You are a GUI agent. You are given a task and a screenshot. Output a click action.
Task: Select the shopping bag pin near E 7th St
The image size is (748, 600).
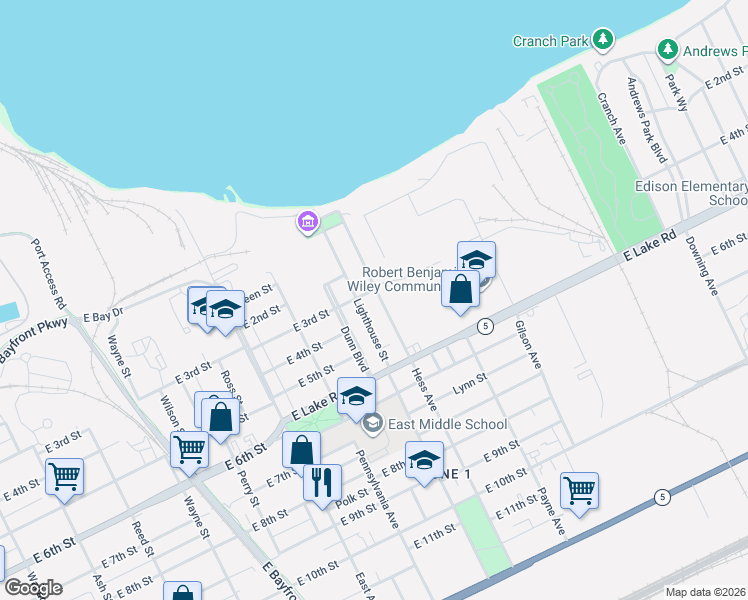(301, 451)
